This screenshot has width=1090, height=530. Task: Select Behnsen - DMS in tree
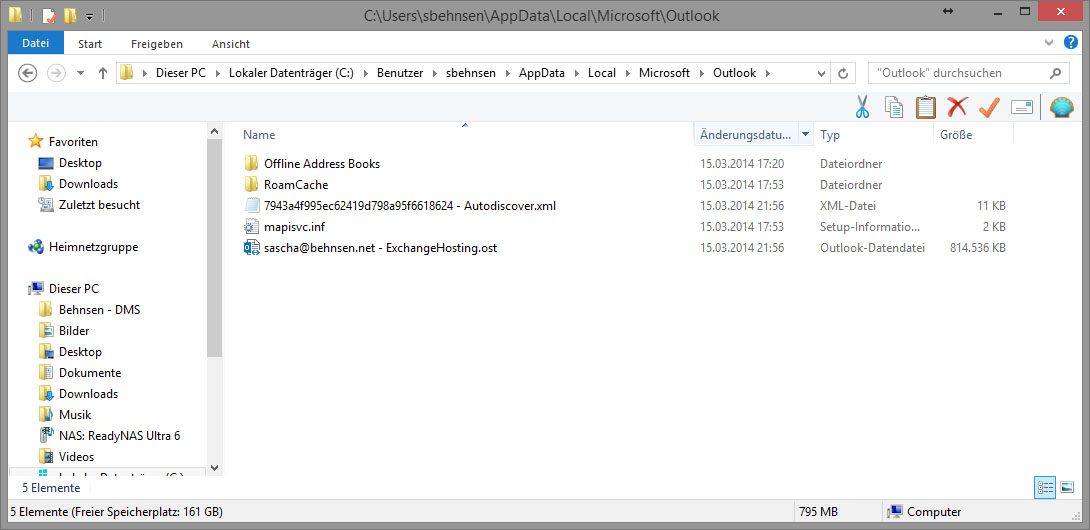(99, 310)
